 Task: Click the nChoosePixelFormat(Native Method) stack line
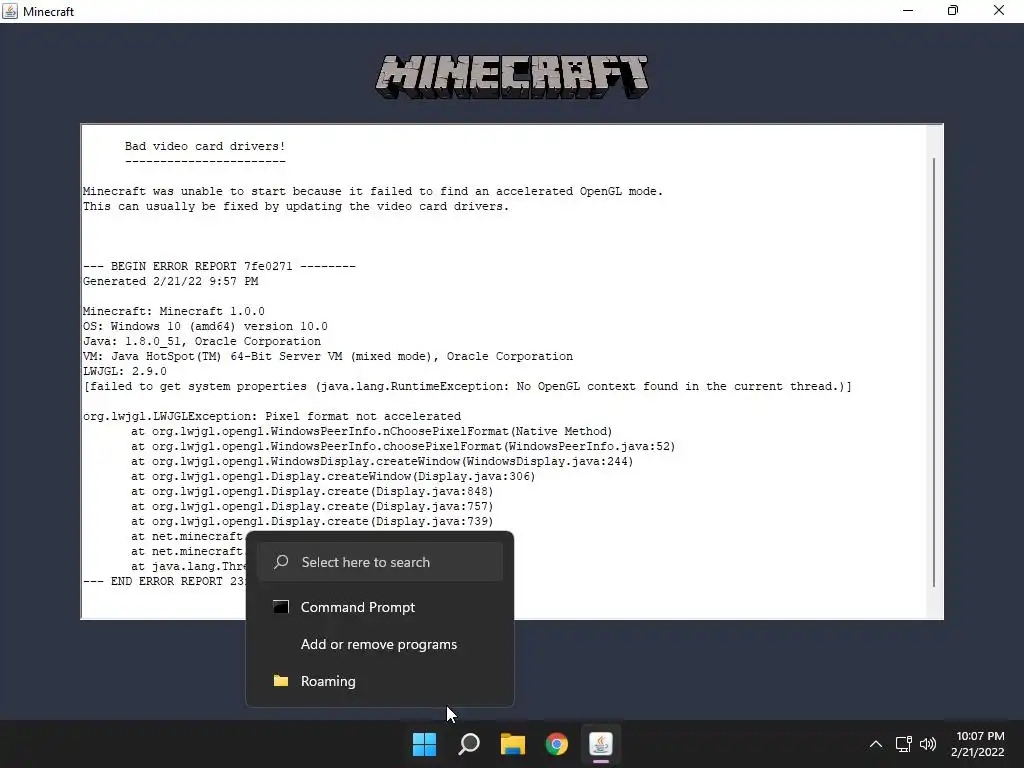click(372, 432)
